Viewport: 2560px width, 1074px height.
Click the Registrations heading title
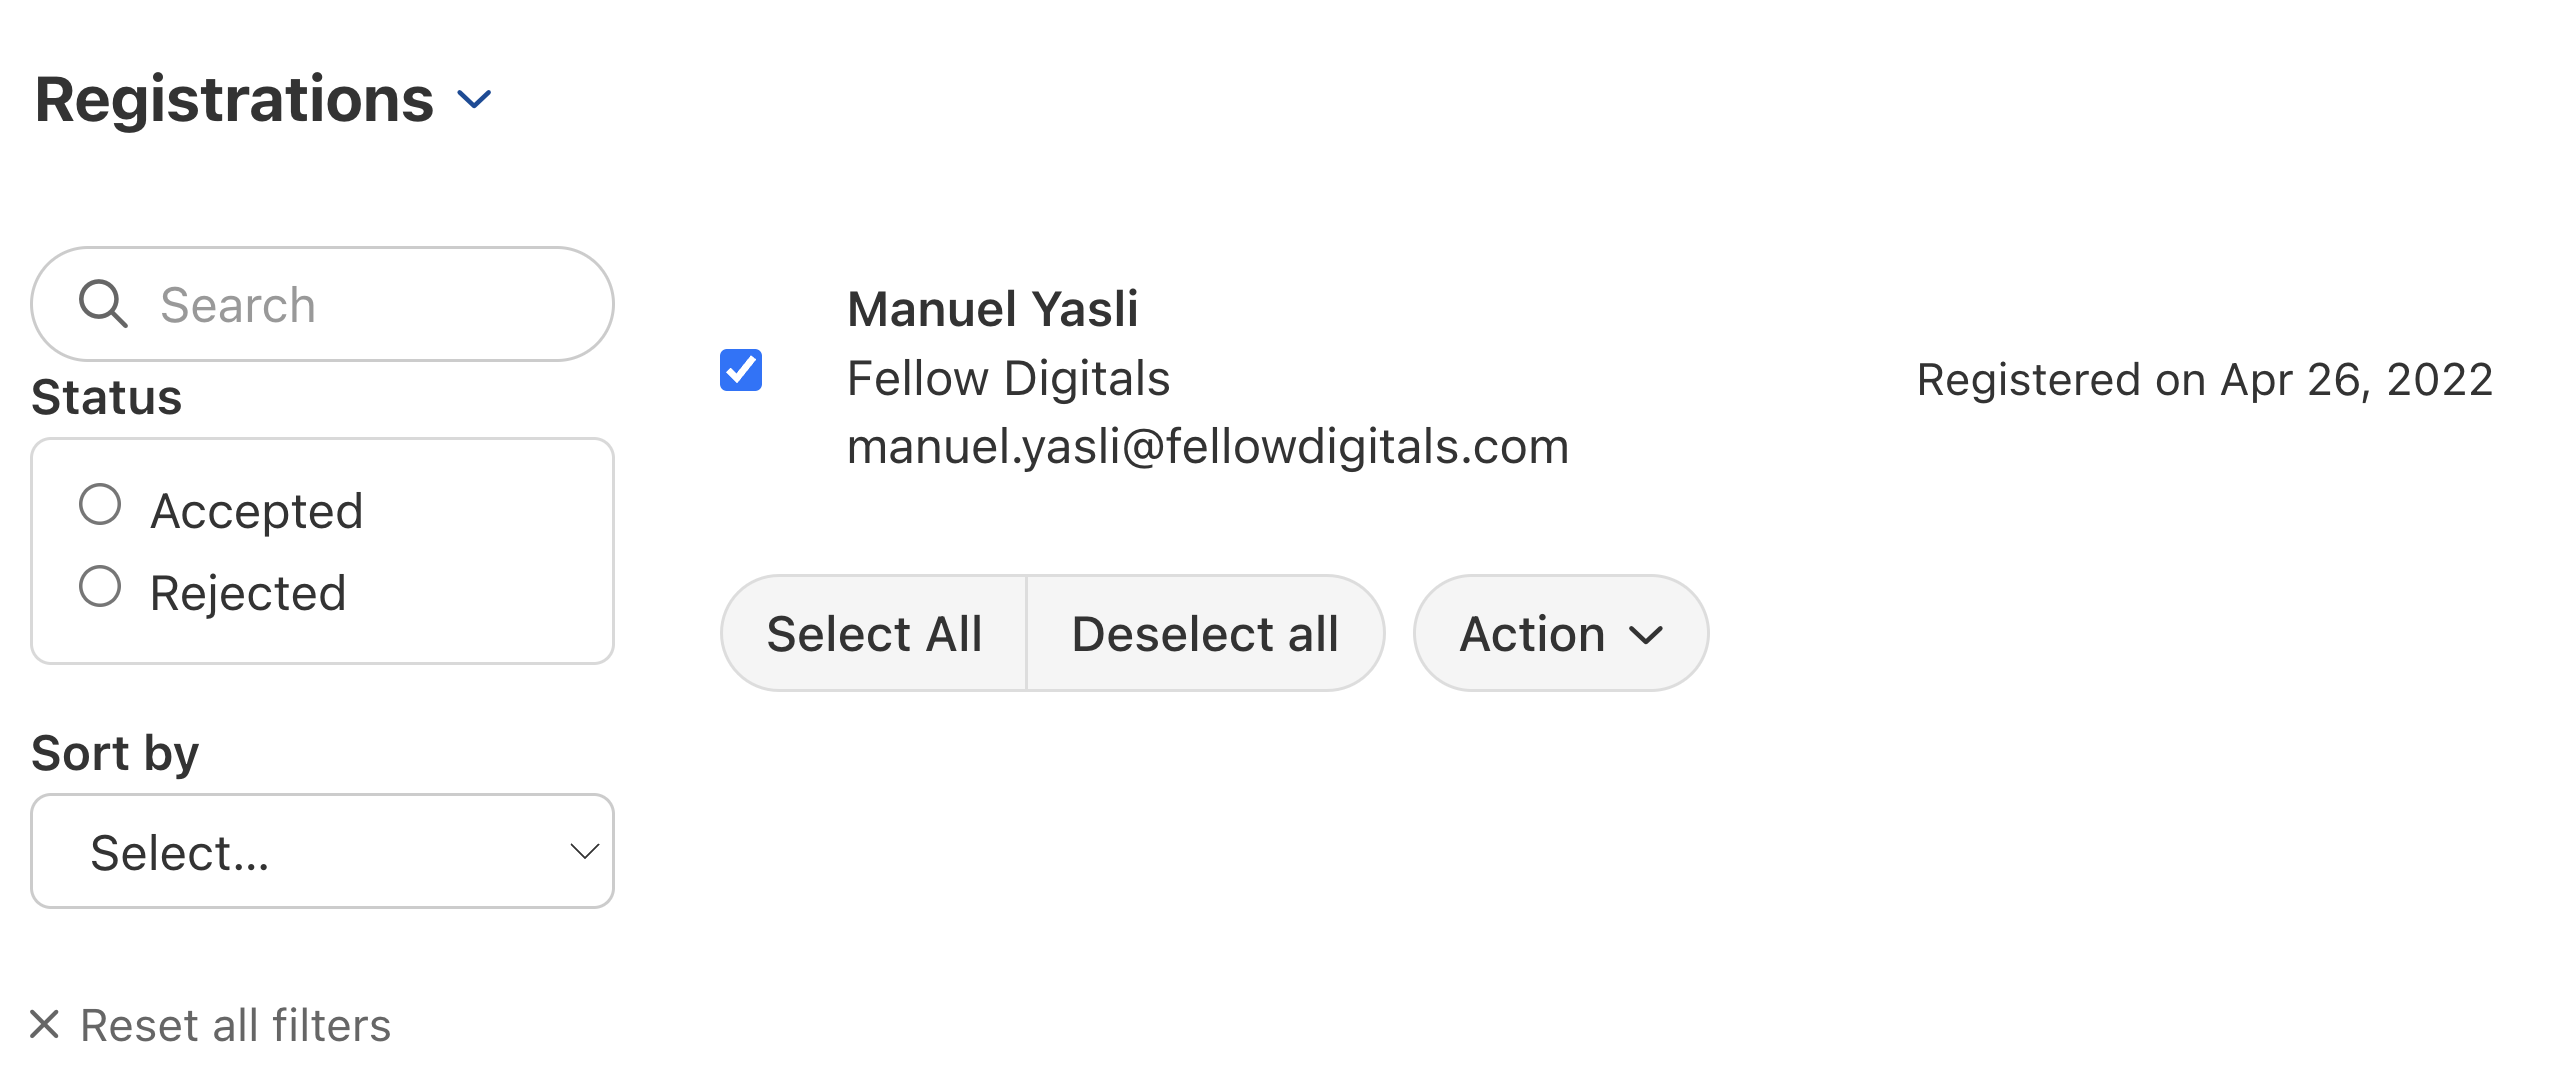click(x=234, y=99)
